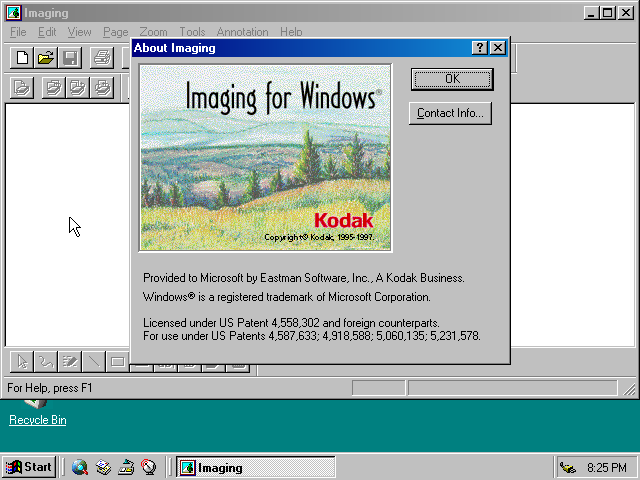This screenshot has width=640, height=480.
Task: Click the View Channels Quick Launch icon
Action: (x=149, y=467)
